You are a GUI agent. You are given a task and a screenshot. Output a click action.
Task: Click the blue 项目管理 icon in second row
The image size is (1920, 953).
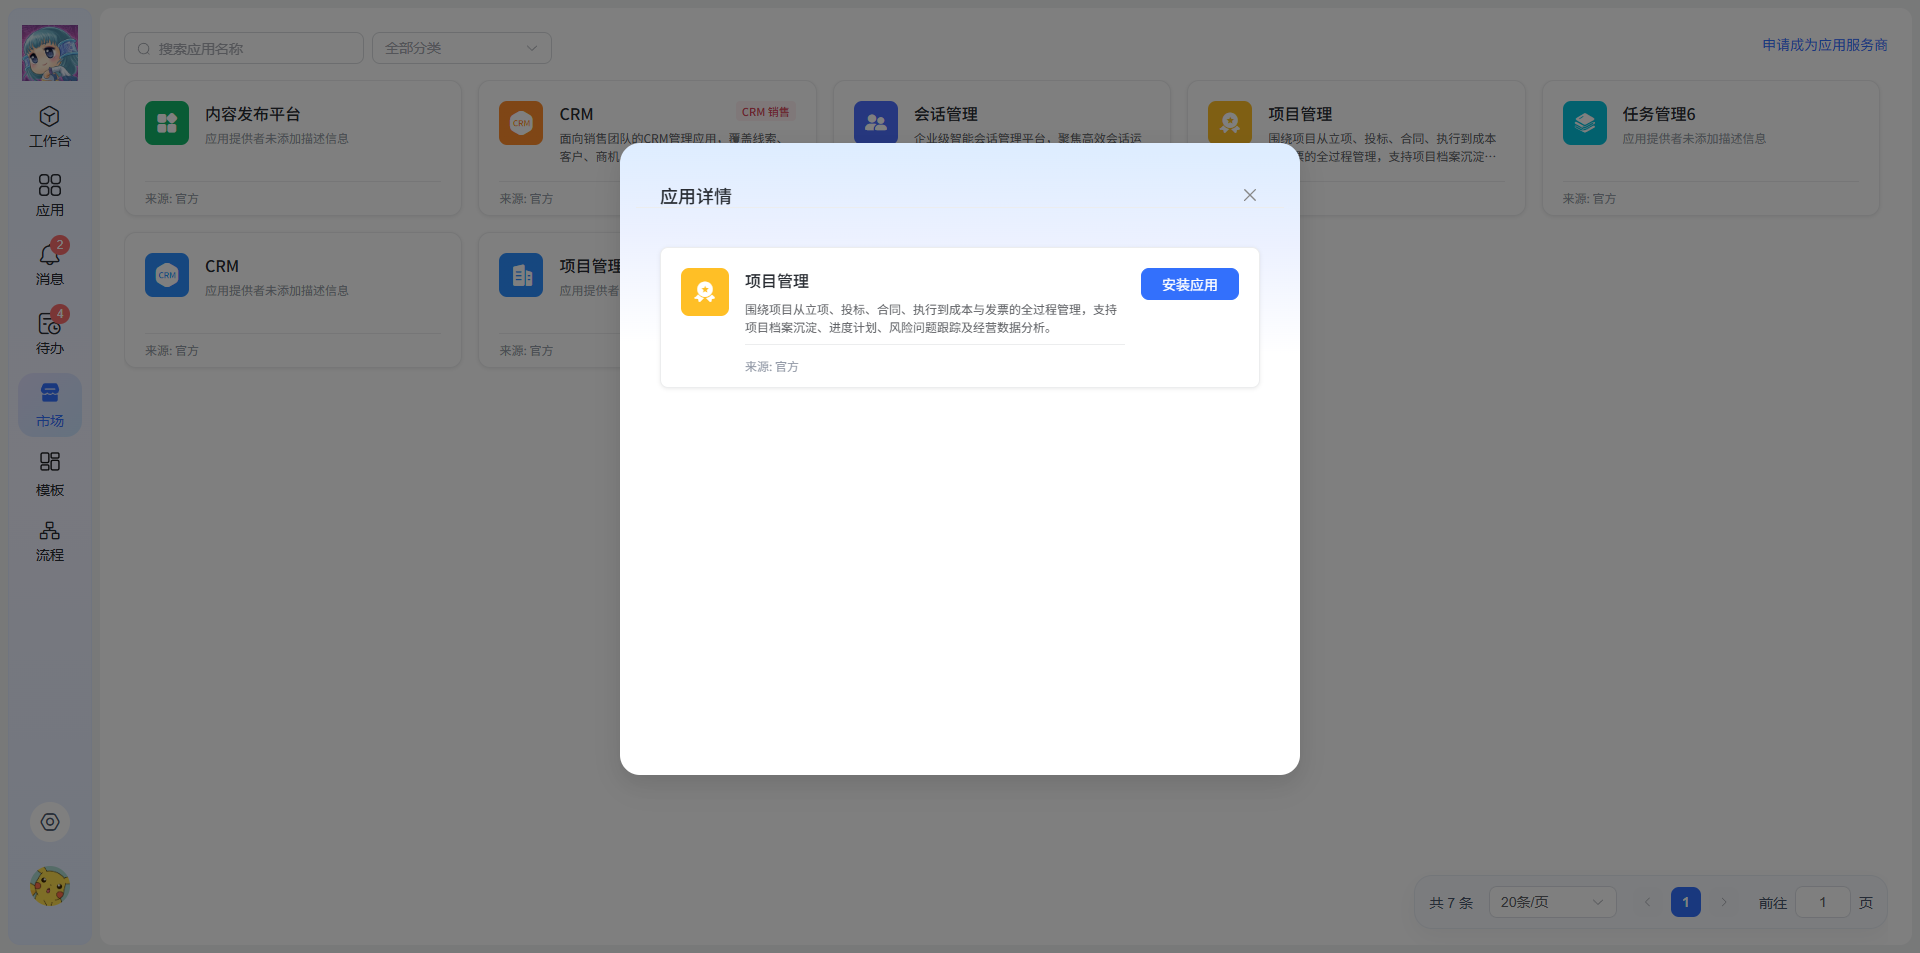point(521,275)
